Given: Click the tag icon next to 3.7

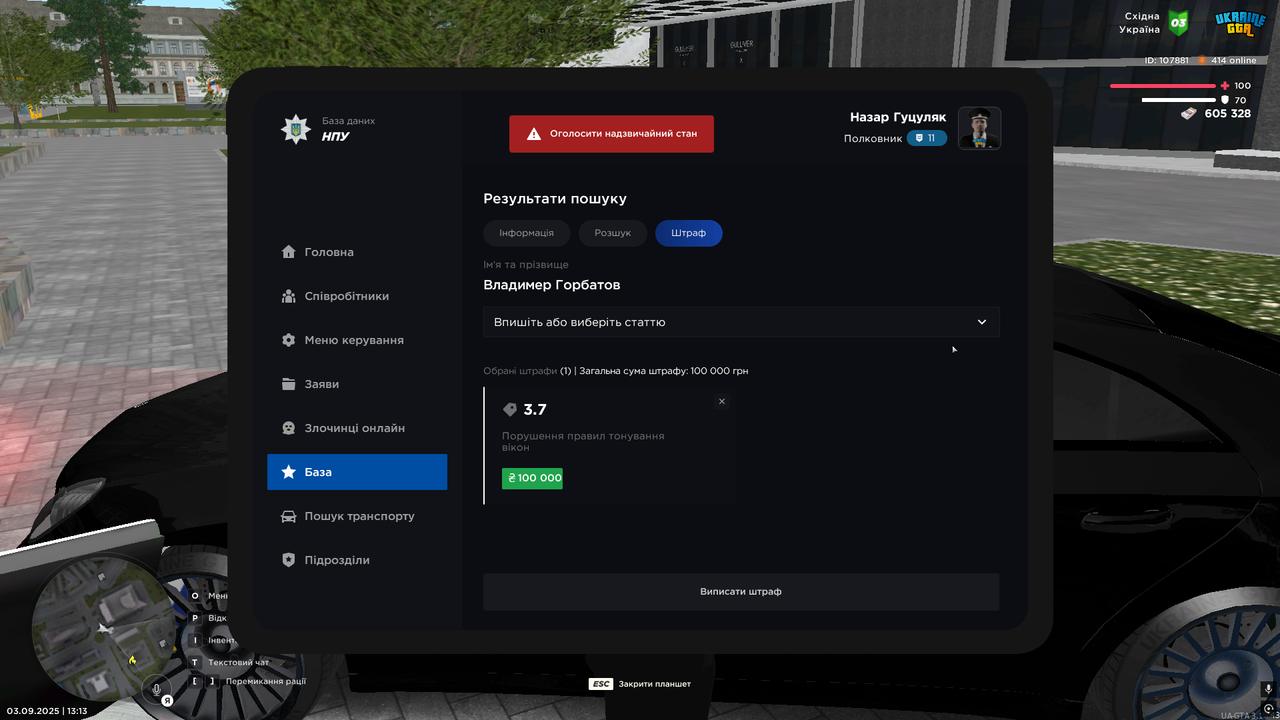Looking at the screenshot, I should coord(510,410).
